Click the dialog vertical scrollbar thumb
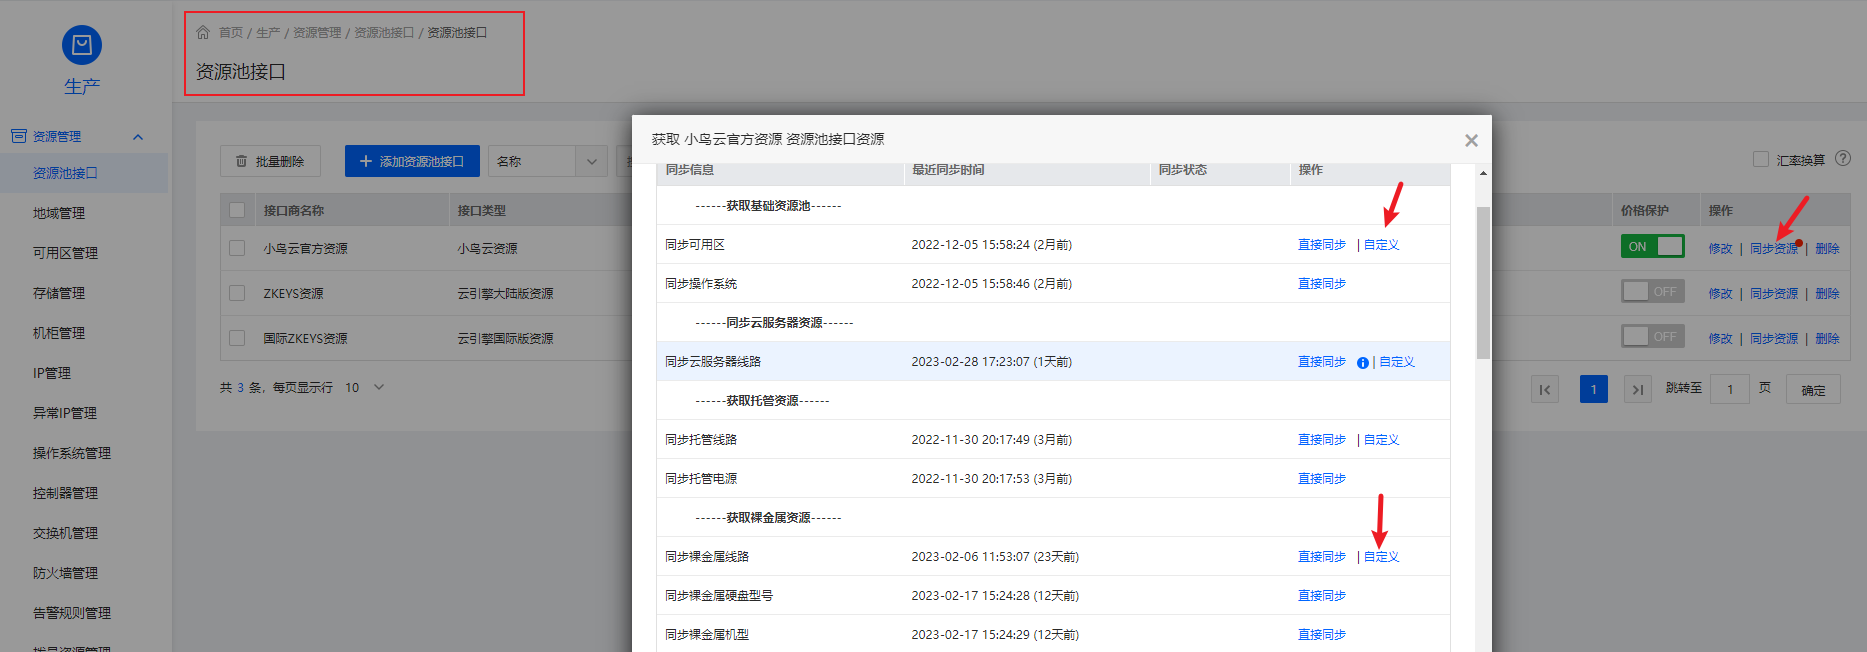Screen dimensions: 1867x652 tap(1483, 282)
